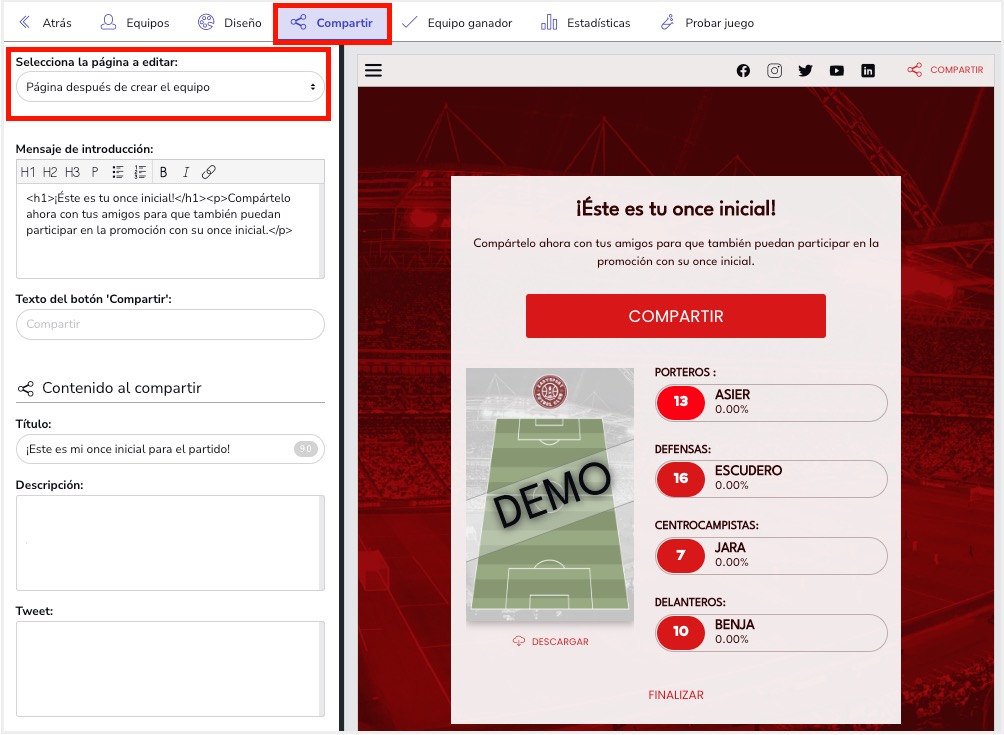The width and height of the screenshot is (1004, 735).
Task: Apply bulleted list in the message editor
Action: 118,172
